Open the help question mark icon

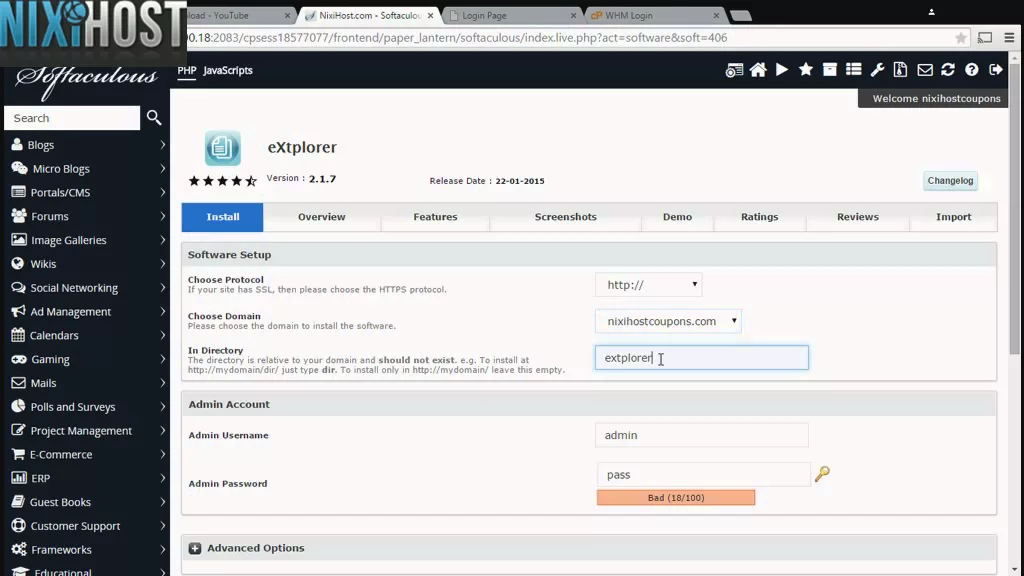pyautogui.click(x=972, y=70)
